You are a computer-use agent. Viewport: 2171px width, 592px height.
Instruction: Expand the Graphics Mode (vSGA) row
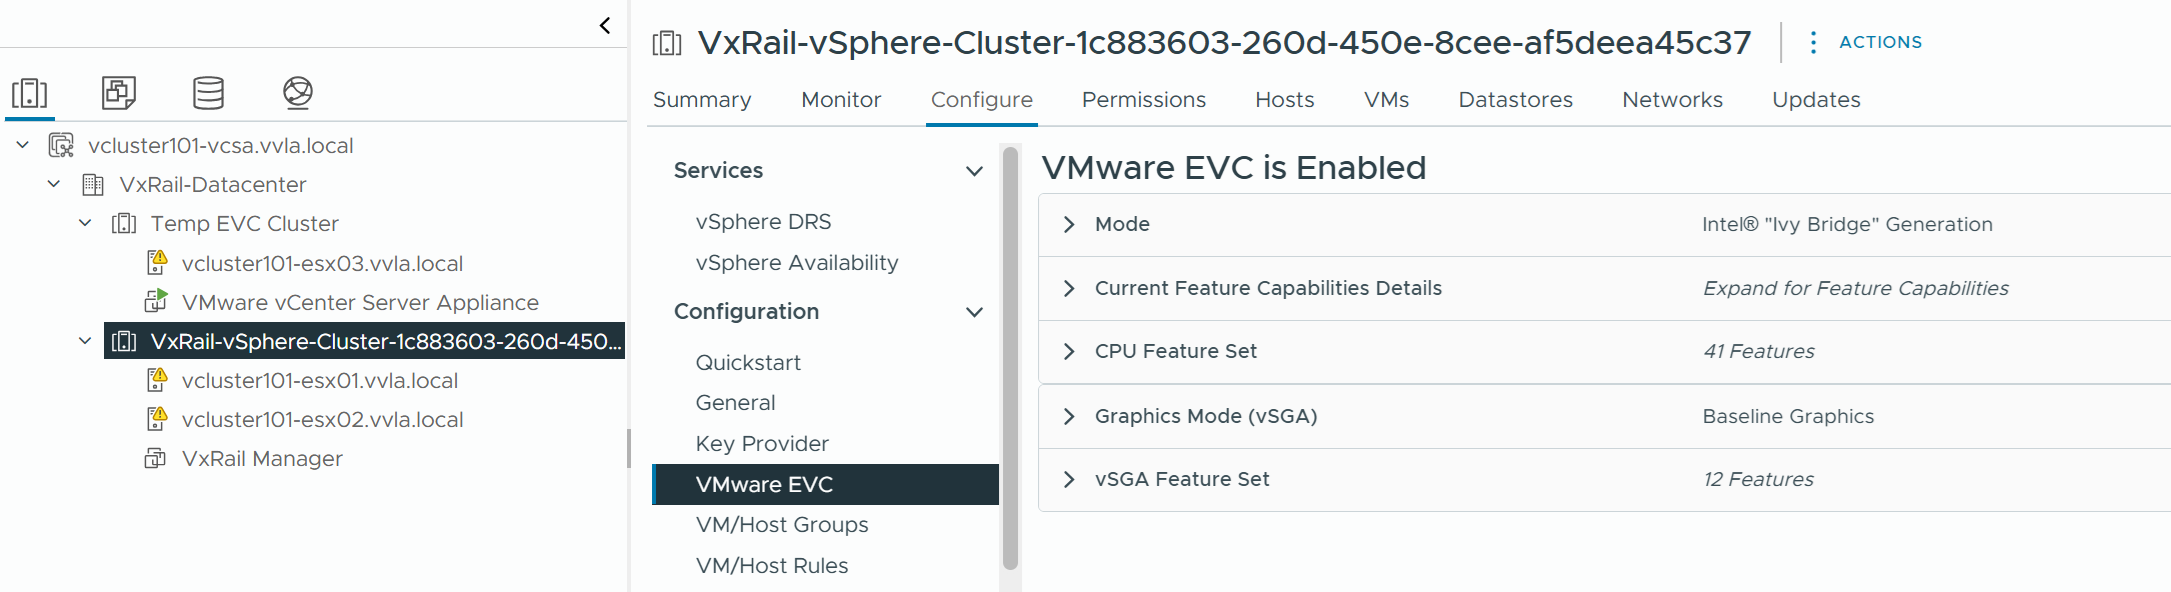pos(1068,416)
